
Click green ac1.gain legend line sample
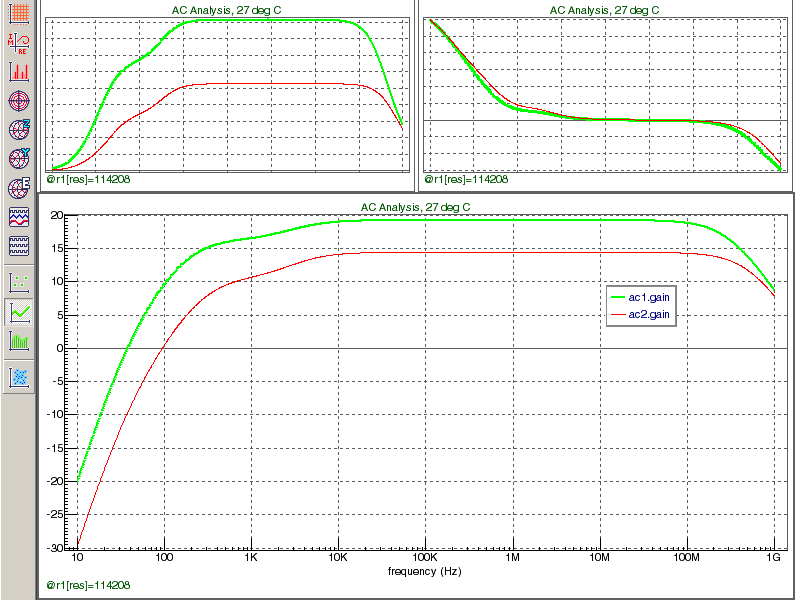pyautogui.click(x=617, y=297)
